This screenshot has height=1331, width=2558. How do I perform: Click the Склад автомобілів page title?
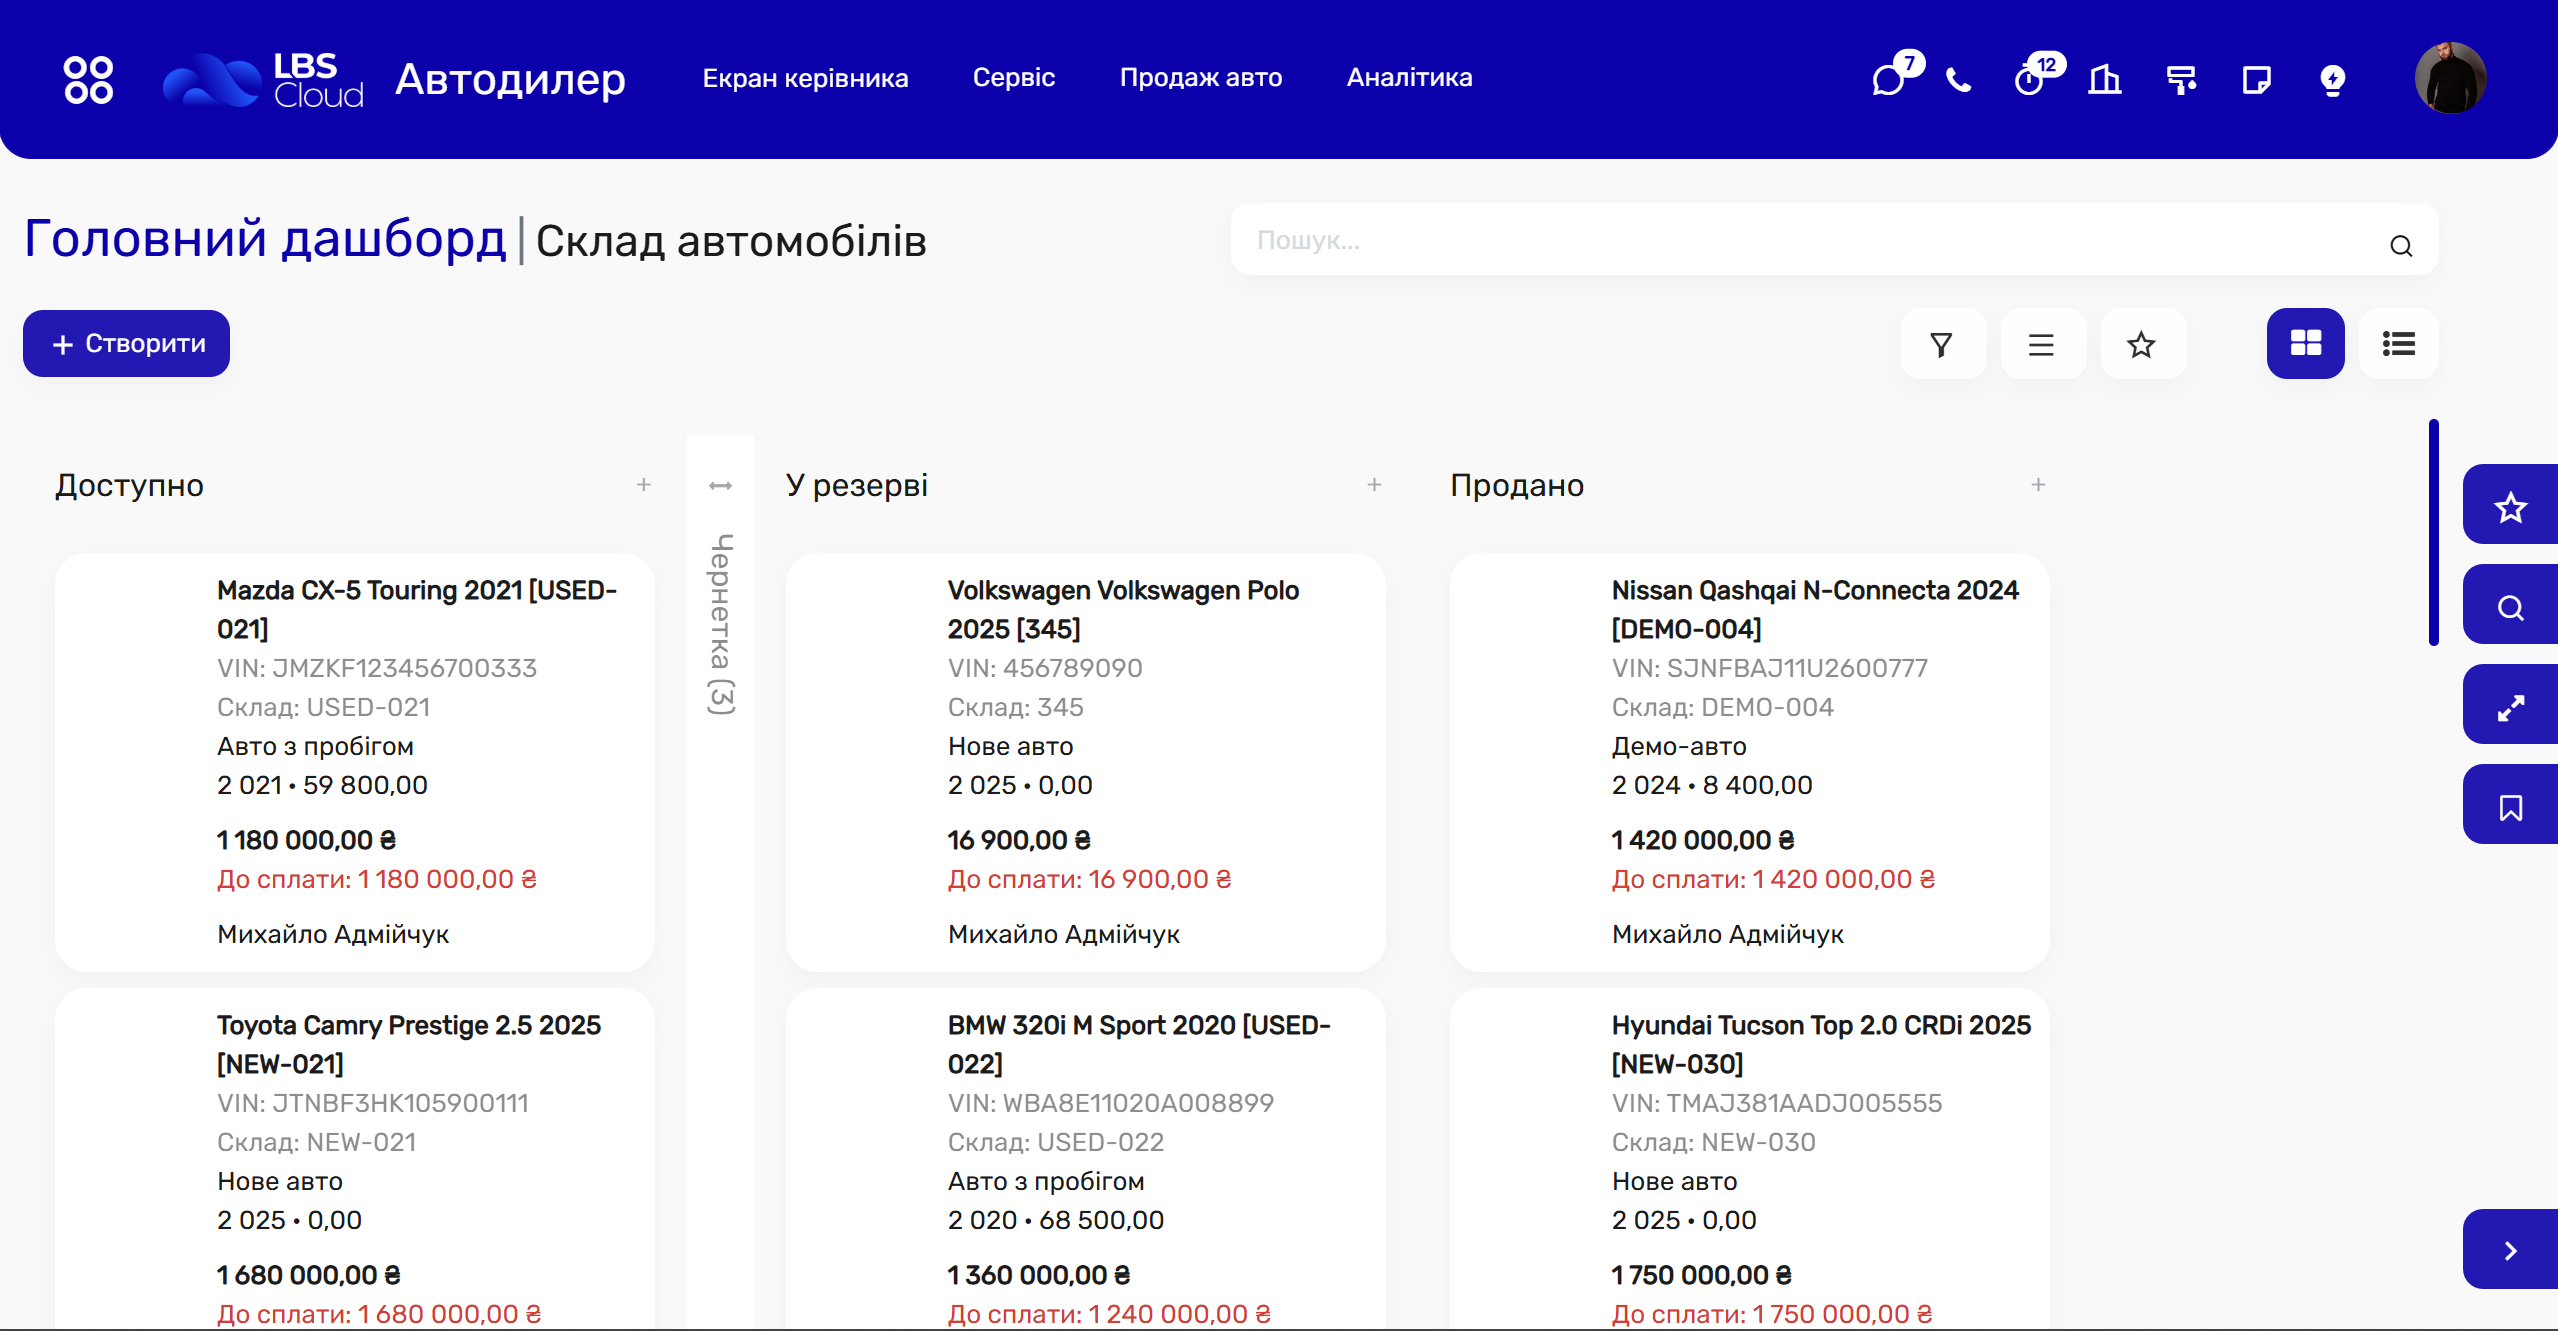[x=732, y=241]
